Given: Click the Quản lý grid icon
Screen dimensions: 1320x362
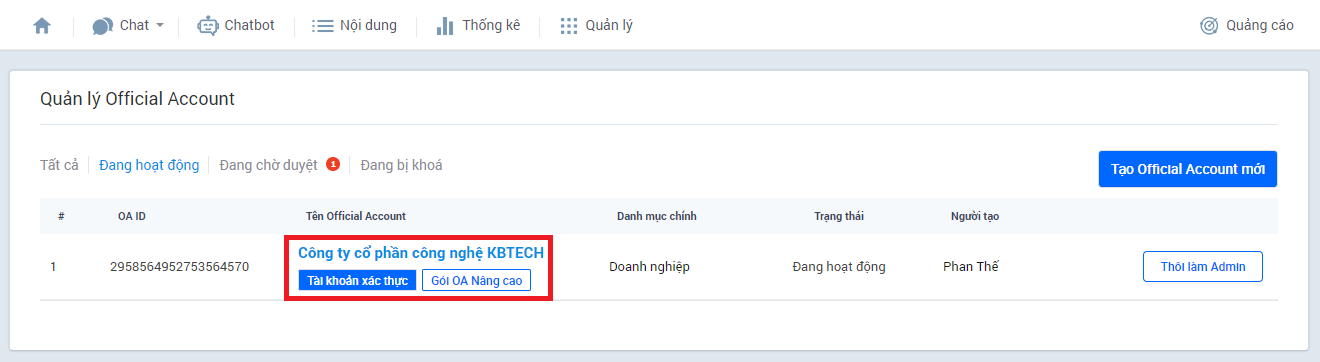Looking at the screenshot, I should click(569, 26).
